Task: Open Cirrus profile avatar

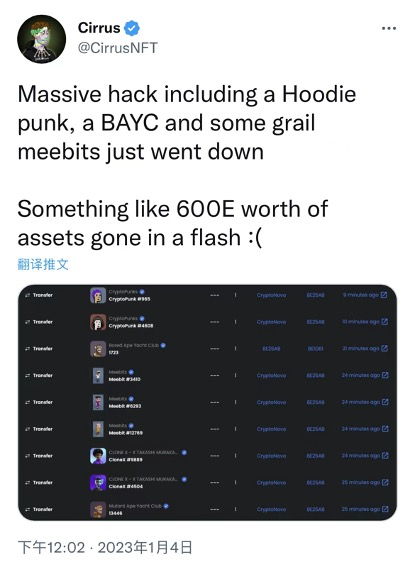Action: point(42,39)
